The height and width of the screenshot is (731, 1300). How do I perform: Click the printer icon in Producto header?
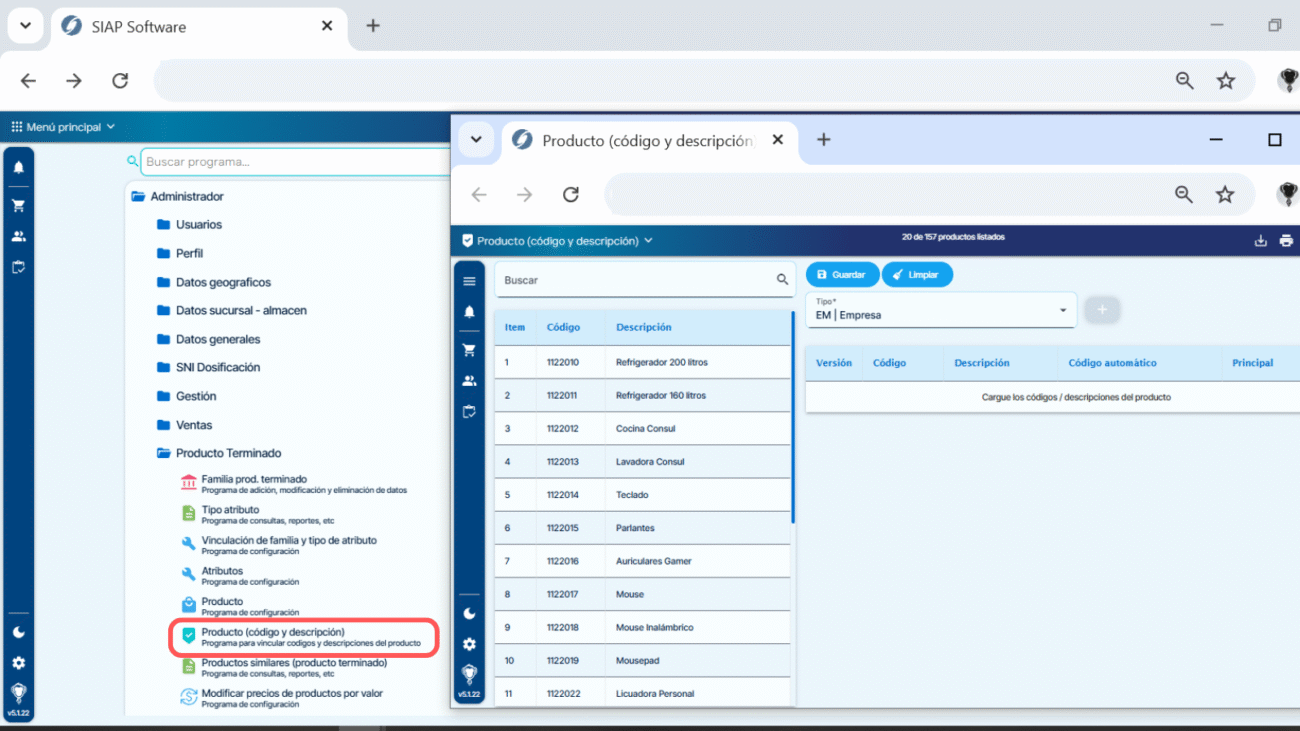[1286, 241]
